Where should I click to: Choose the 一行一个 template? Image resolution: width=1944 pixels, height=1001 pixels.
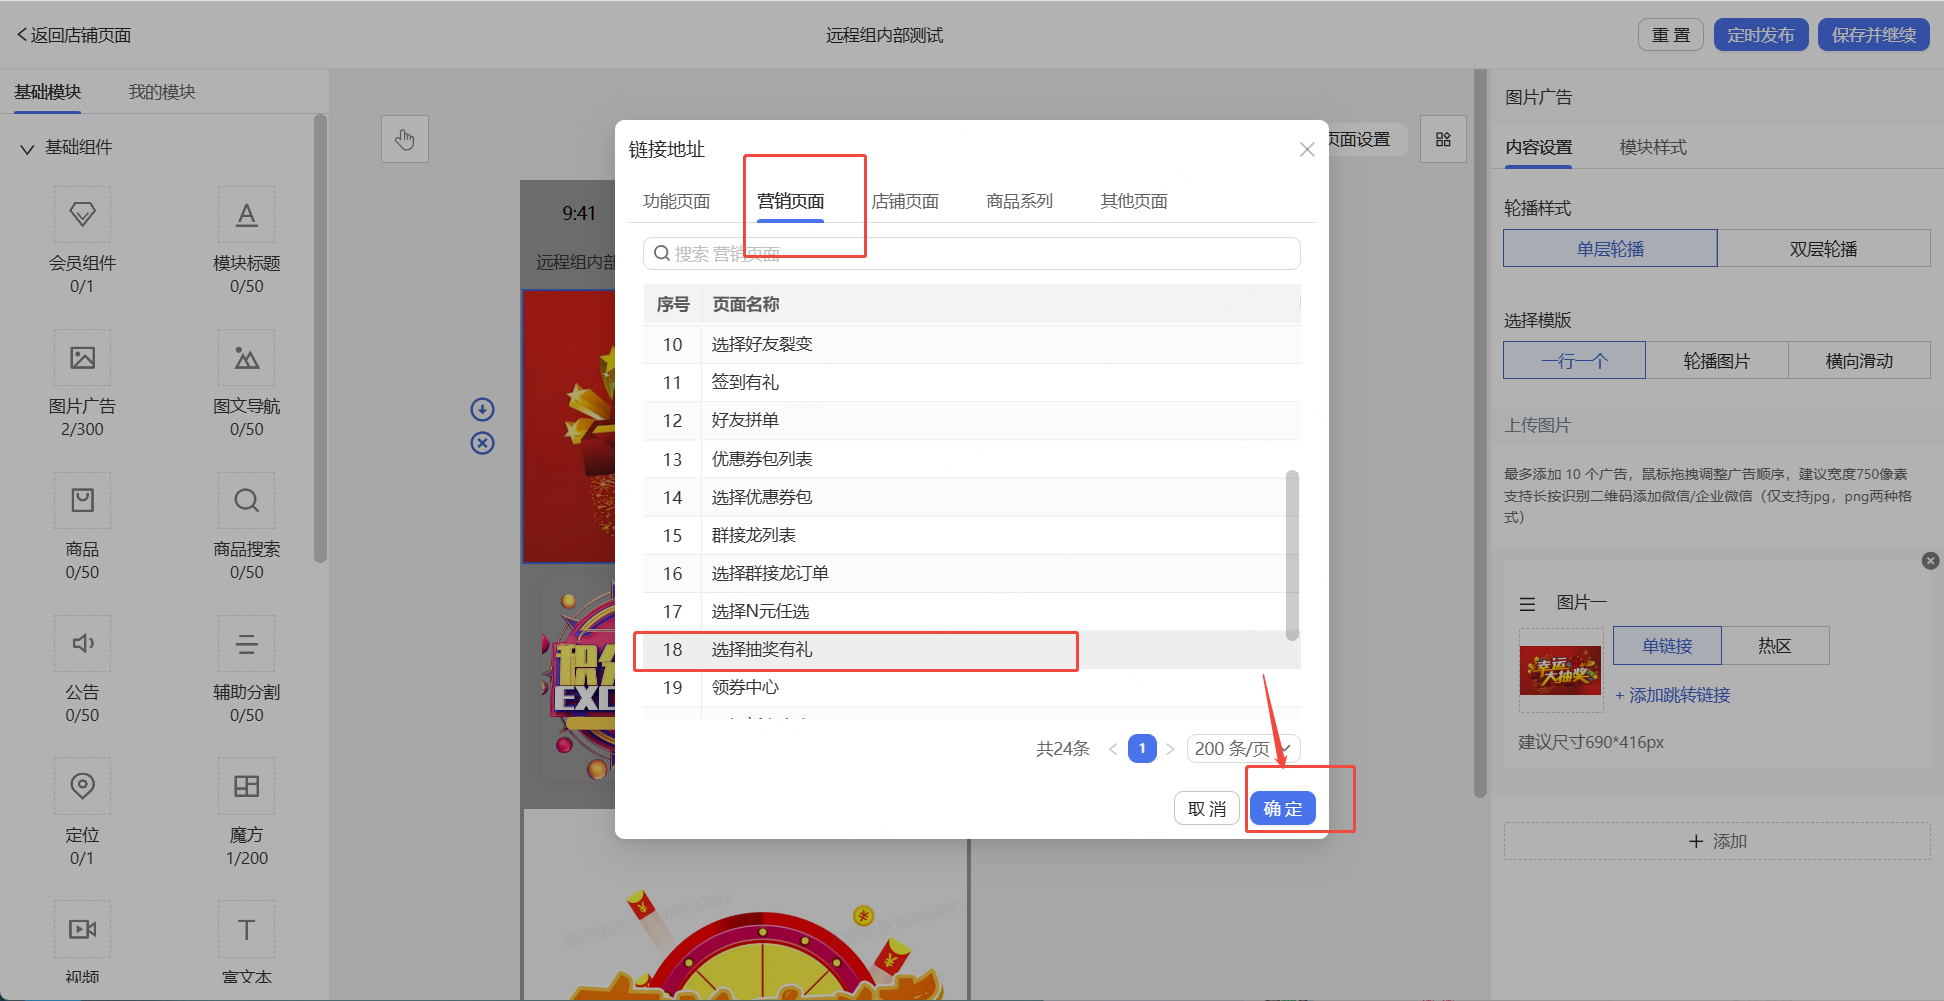[1574, 360]
